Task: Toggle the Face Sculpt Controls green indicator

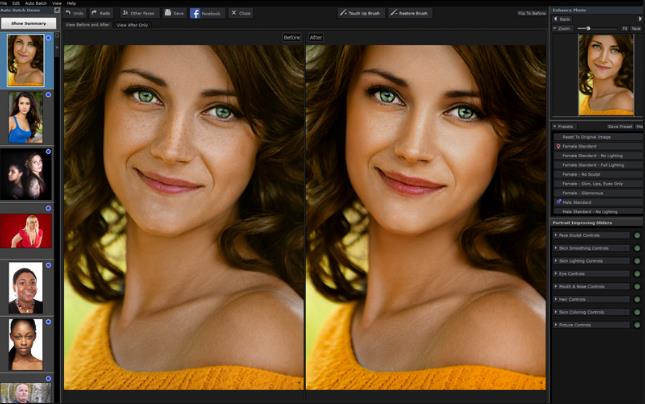Action: pyautogui.click(x=637, y=235)
